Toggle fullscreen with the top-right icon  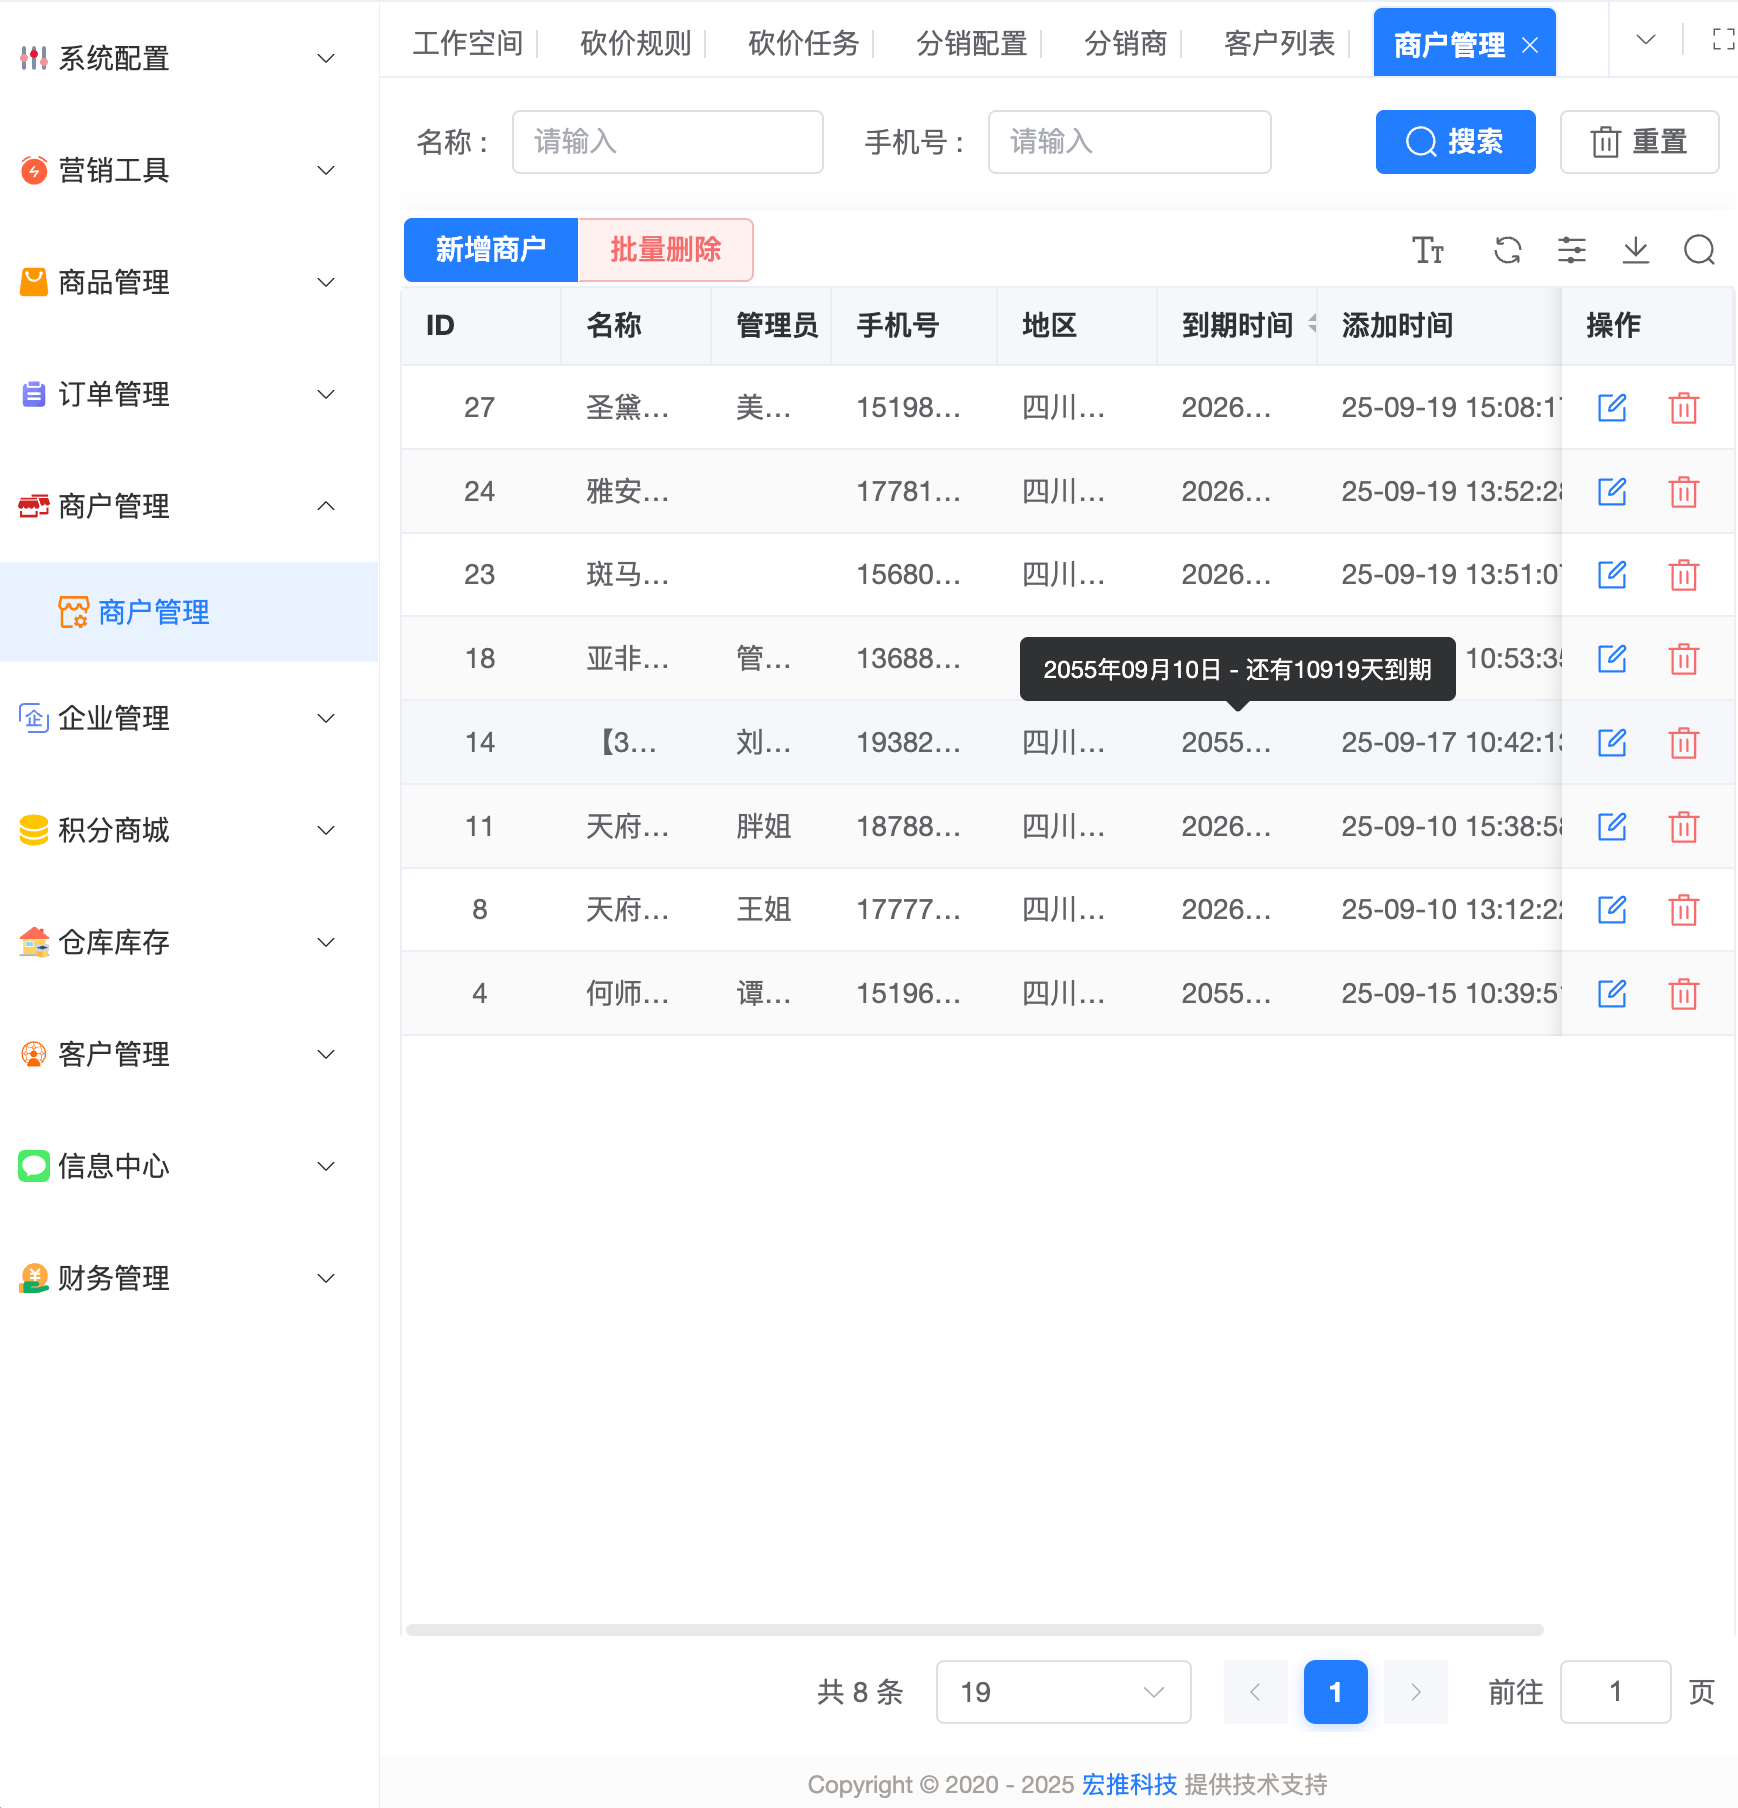[x=1724, y=40]
